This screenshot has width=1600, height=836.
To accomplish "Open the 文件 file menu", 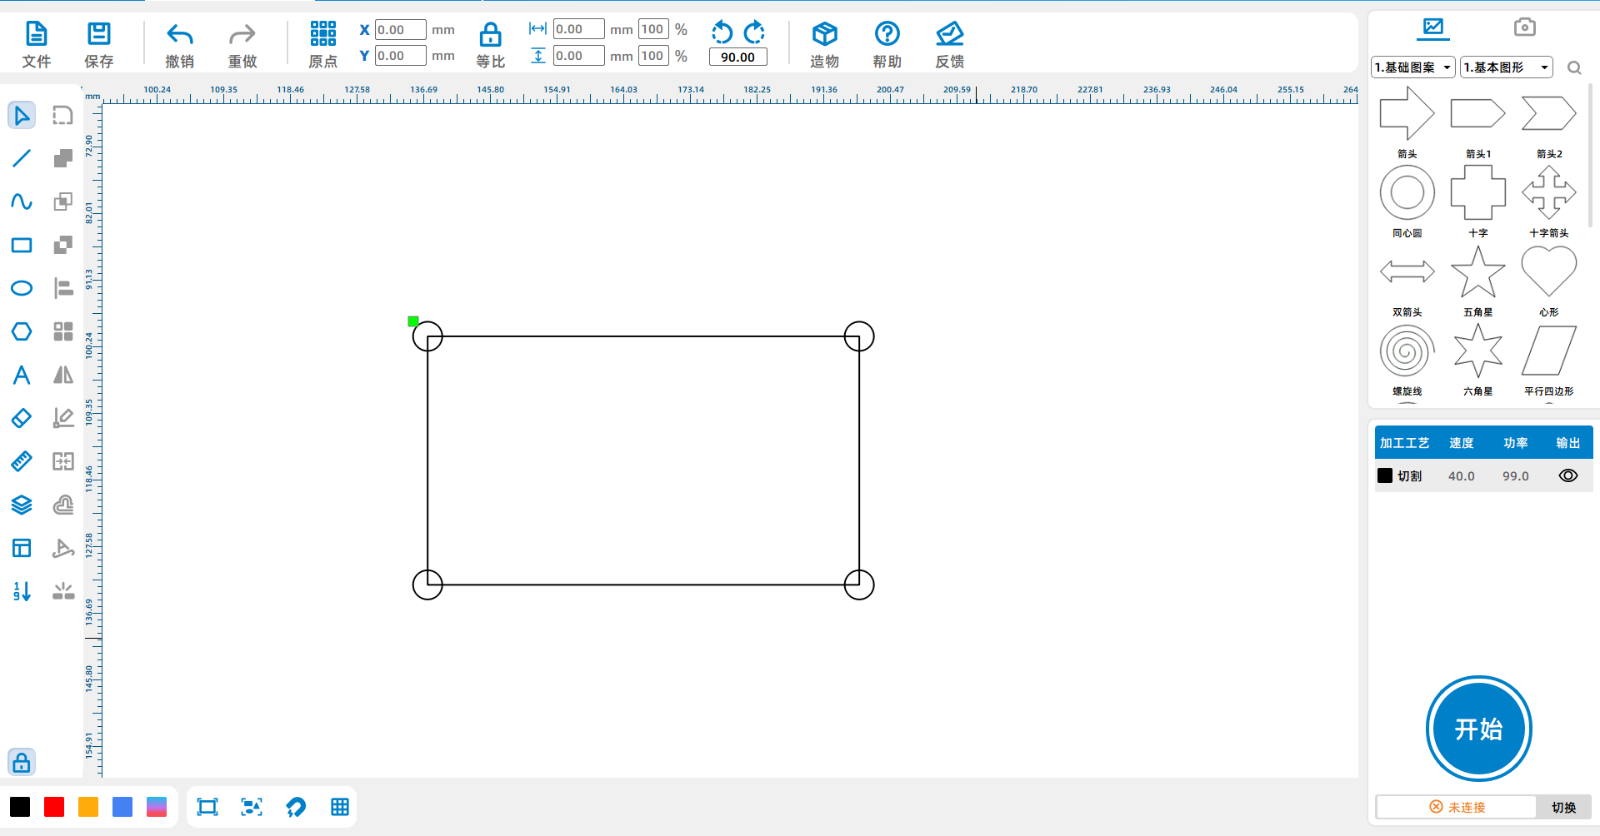I will click(x=36, y=45).
